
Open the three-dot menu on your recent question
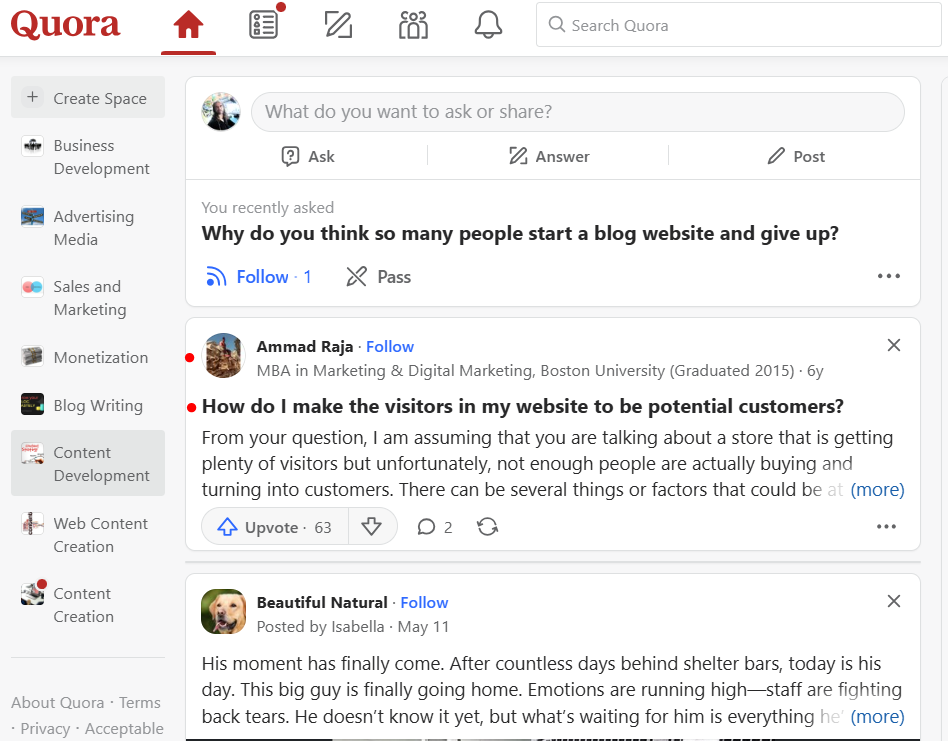(x=888, y=276)
